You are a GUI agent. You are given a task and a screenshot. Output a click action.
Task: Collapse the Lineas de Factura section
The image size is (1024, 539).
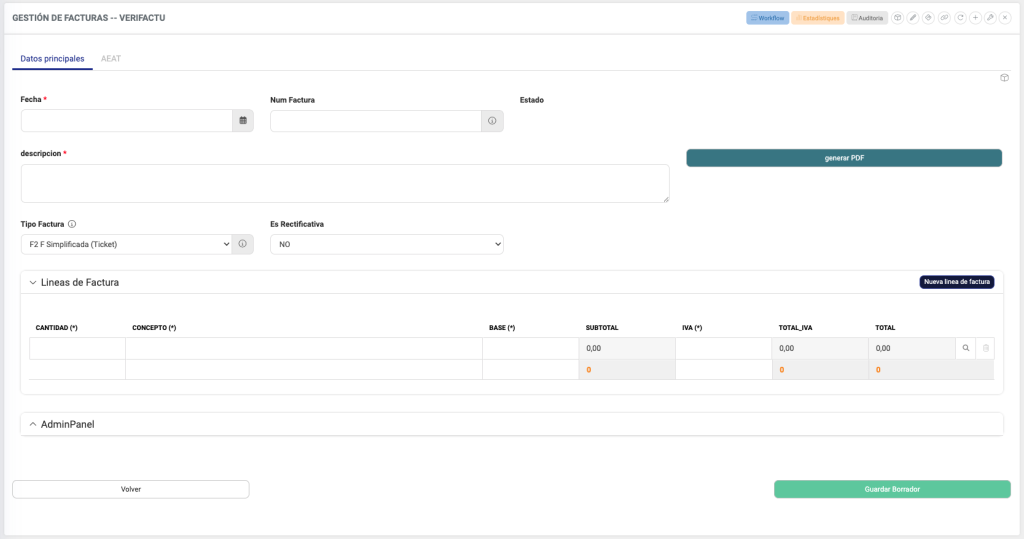(33, 283)
